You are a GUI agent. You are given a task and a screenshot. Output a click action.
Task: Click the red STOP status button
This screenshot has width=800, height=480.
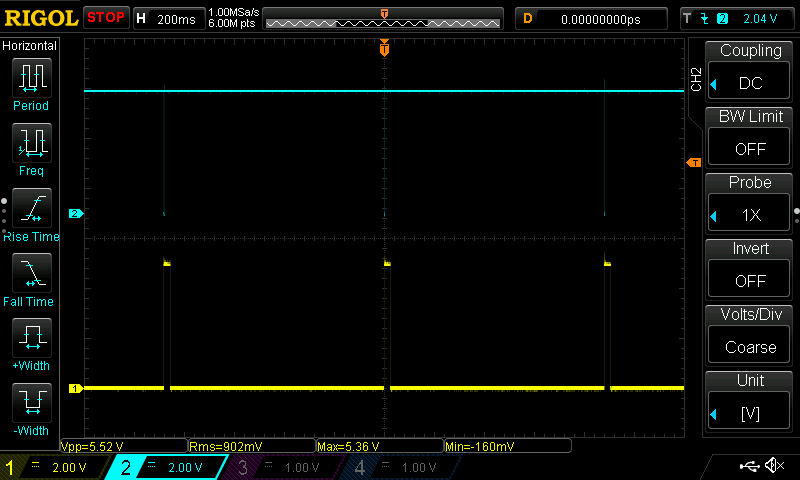106,17
